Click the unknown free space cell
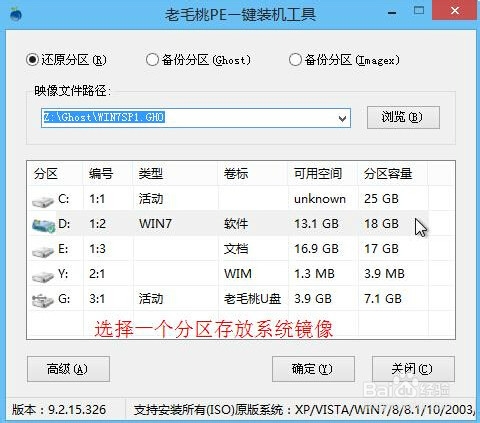The height and width of the screenshot is (423, 480). click(x=320, y=199)
